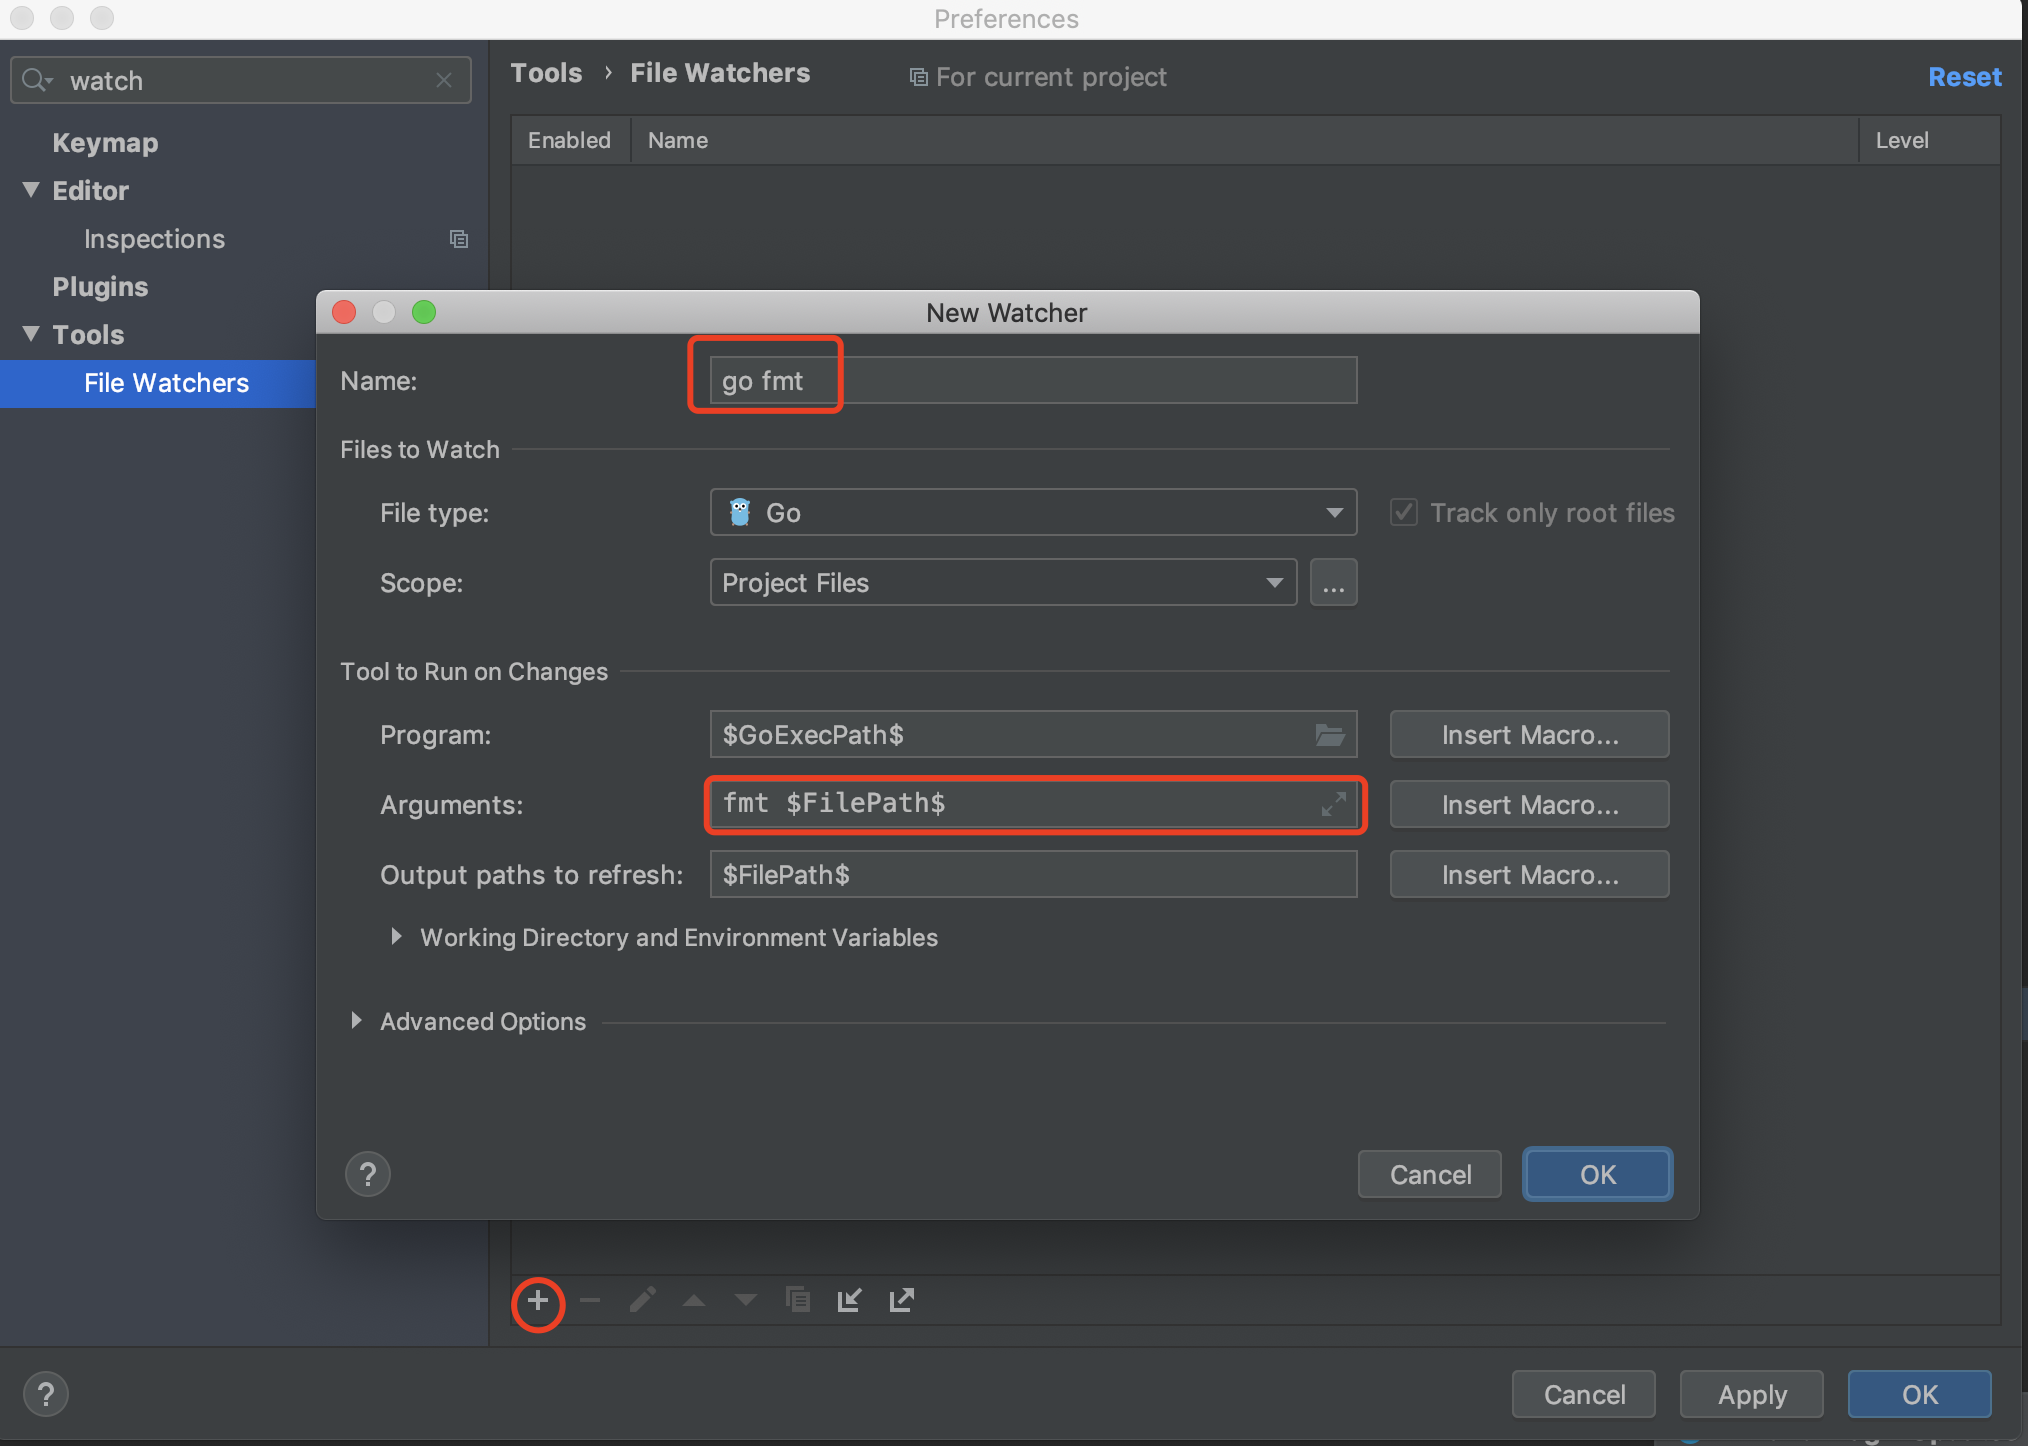Click the copy watcher icon
The height and width of the screenshot is (1446, 2028).
click(797, 1301)
